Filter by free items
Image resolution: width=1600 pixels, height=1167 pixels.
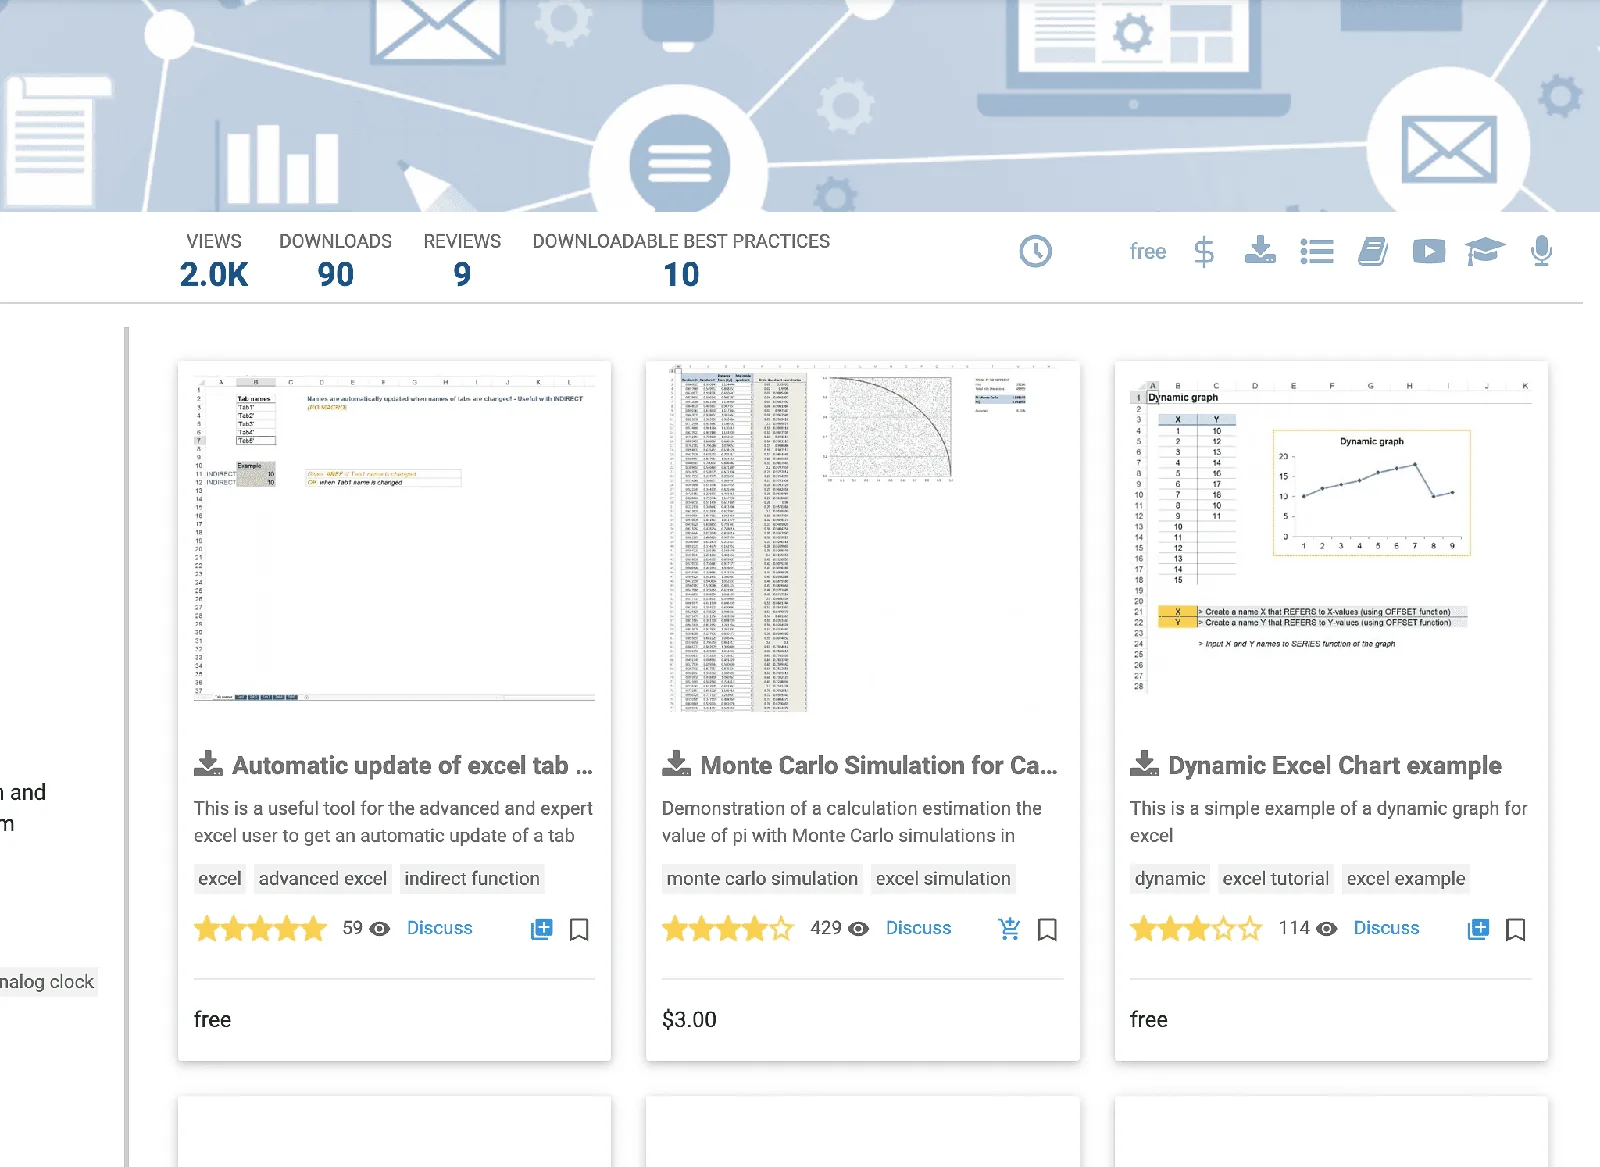point(1148,252)
